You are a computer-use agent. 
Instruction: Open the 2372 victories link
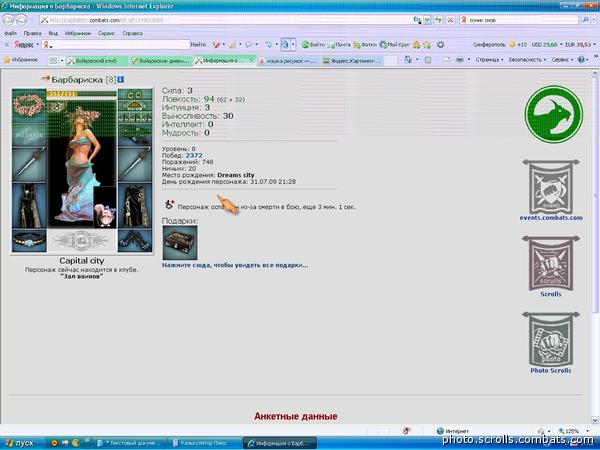[x=194, y=155]
